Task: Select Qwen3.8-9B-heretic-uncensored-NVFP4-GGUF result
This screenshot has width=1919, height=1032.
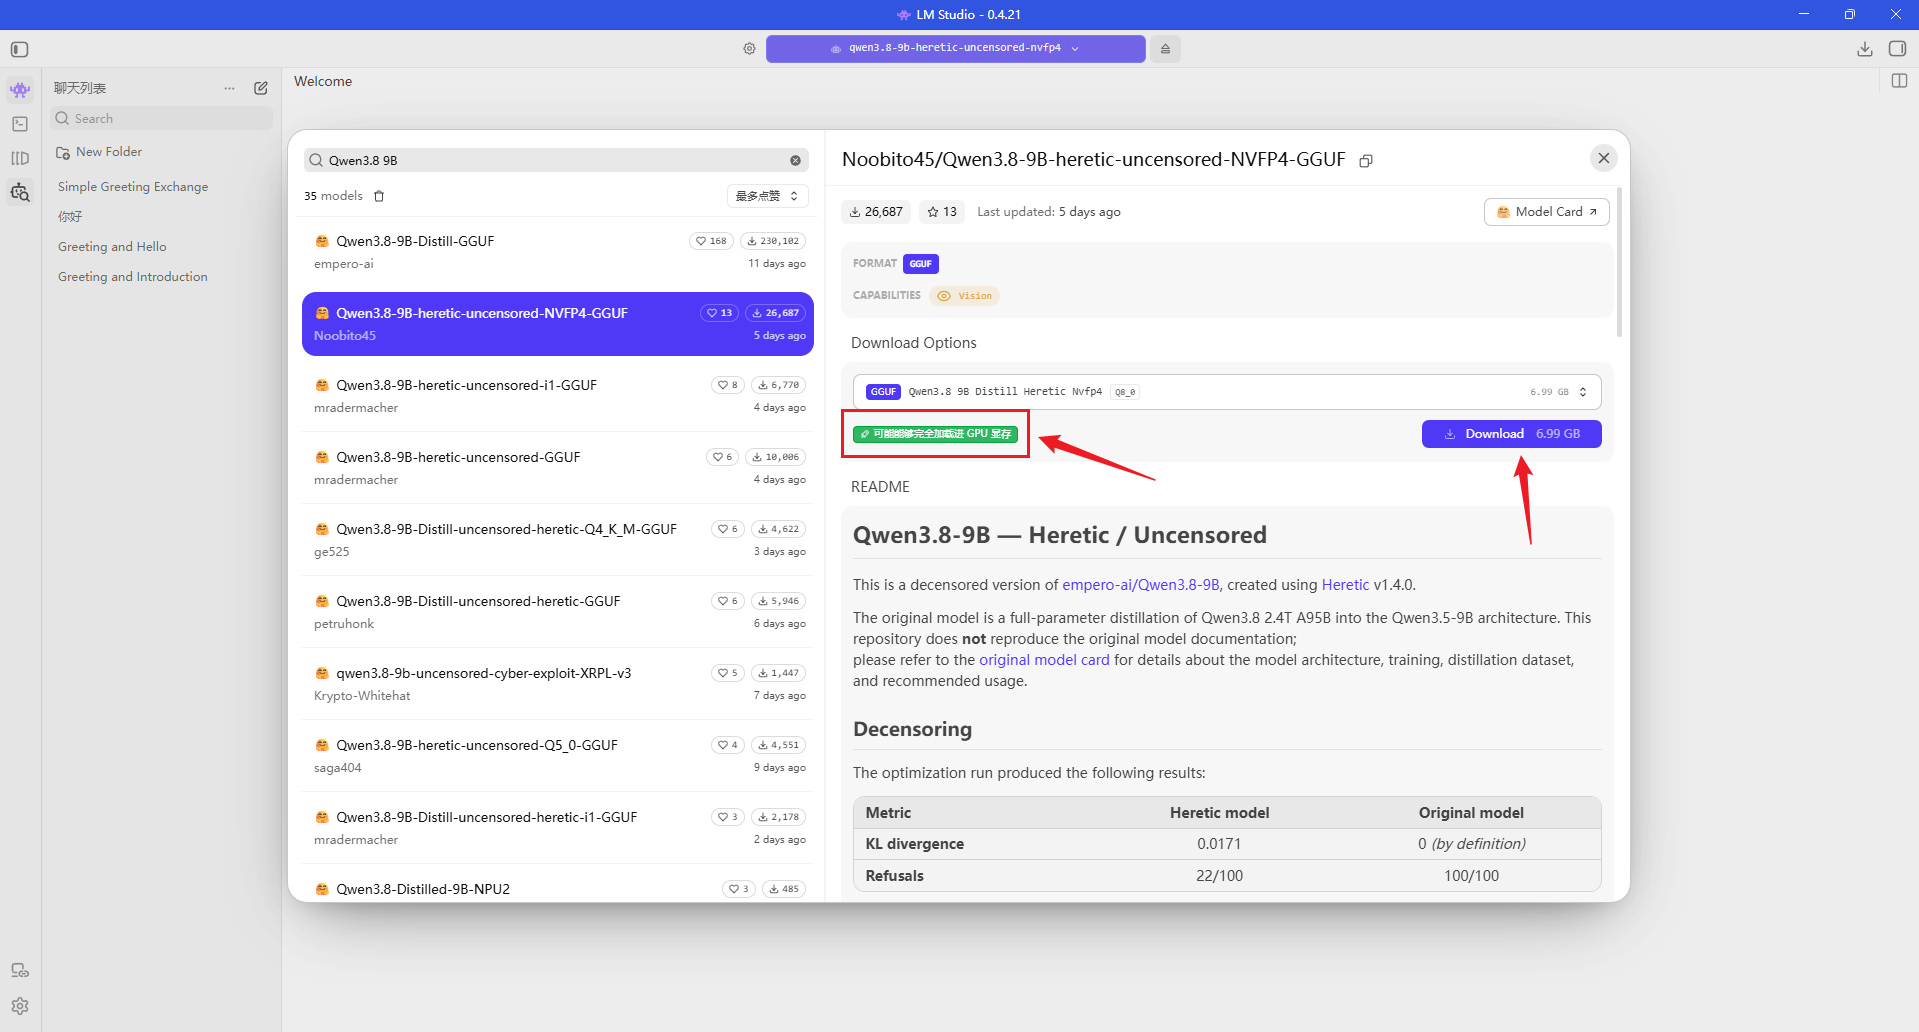Action: point(558,324)
